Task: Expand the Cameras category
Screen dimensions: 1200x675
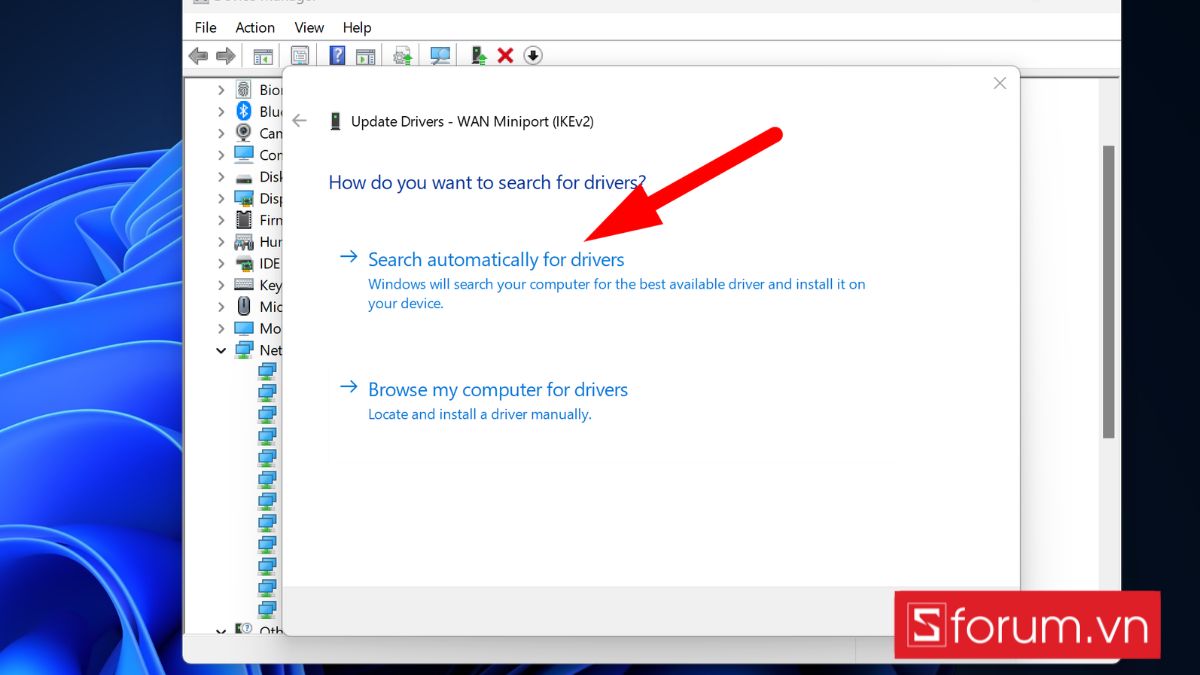Action: 221,133
